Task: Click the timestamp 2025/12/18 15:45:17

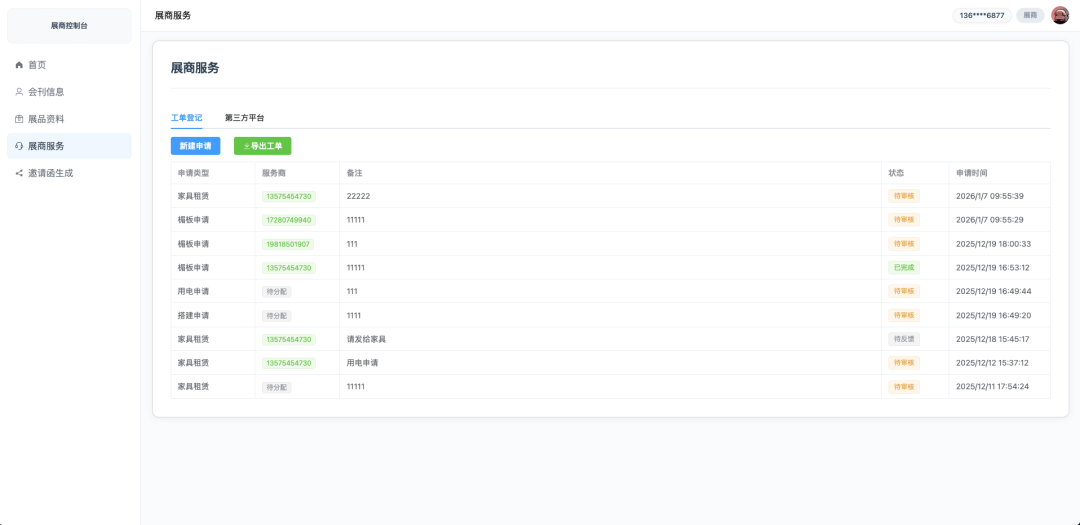Action: pos(993,339)
